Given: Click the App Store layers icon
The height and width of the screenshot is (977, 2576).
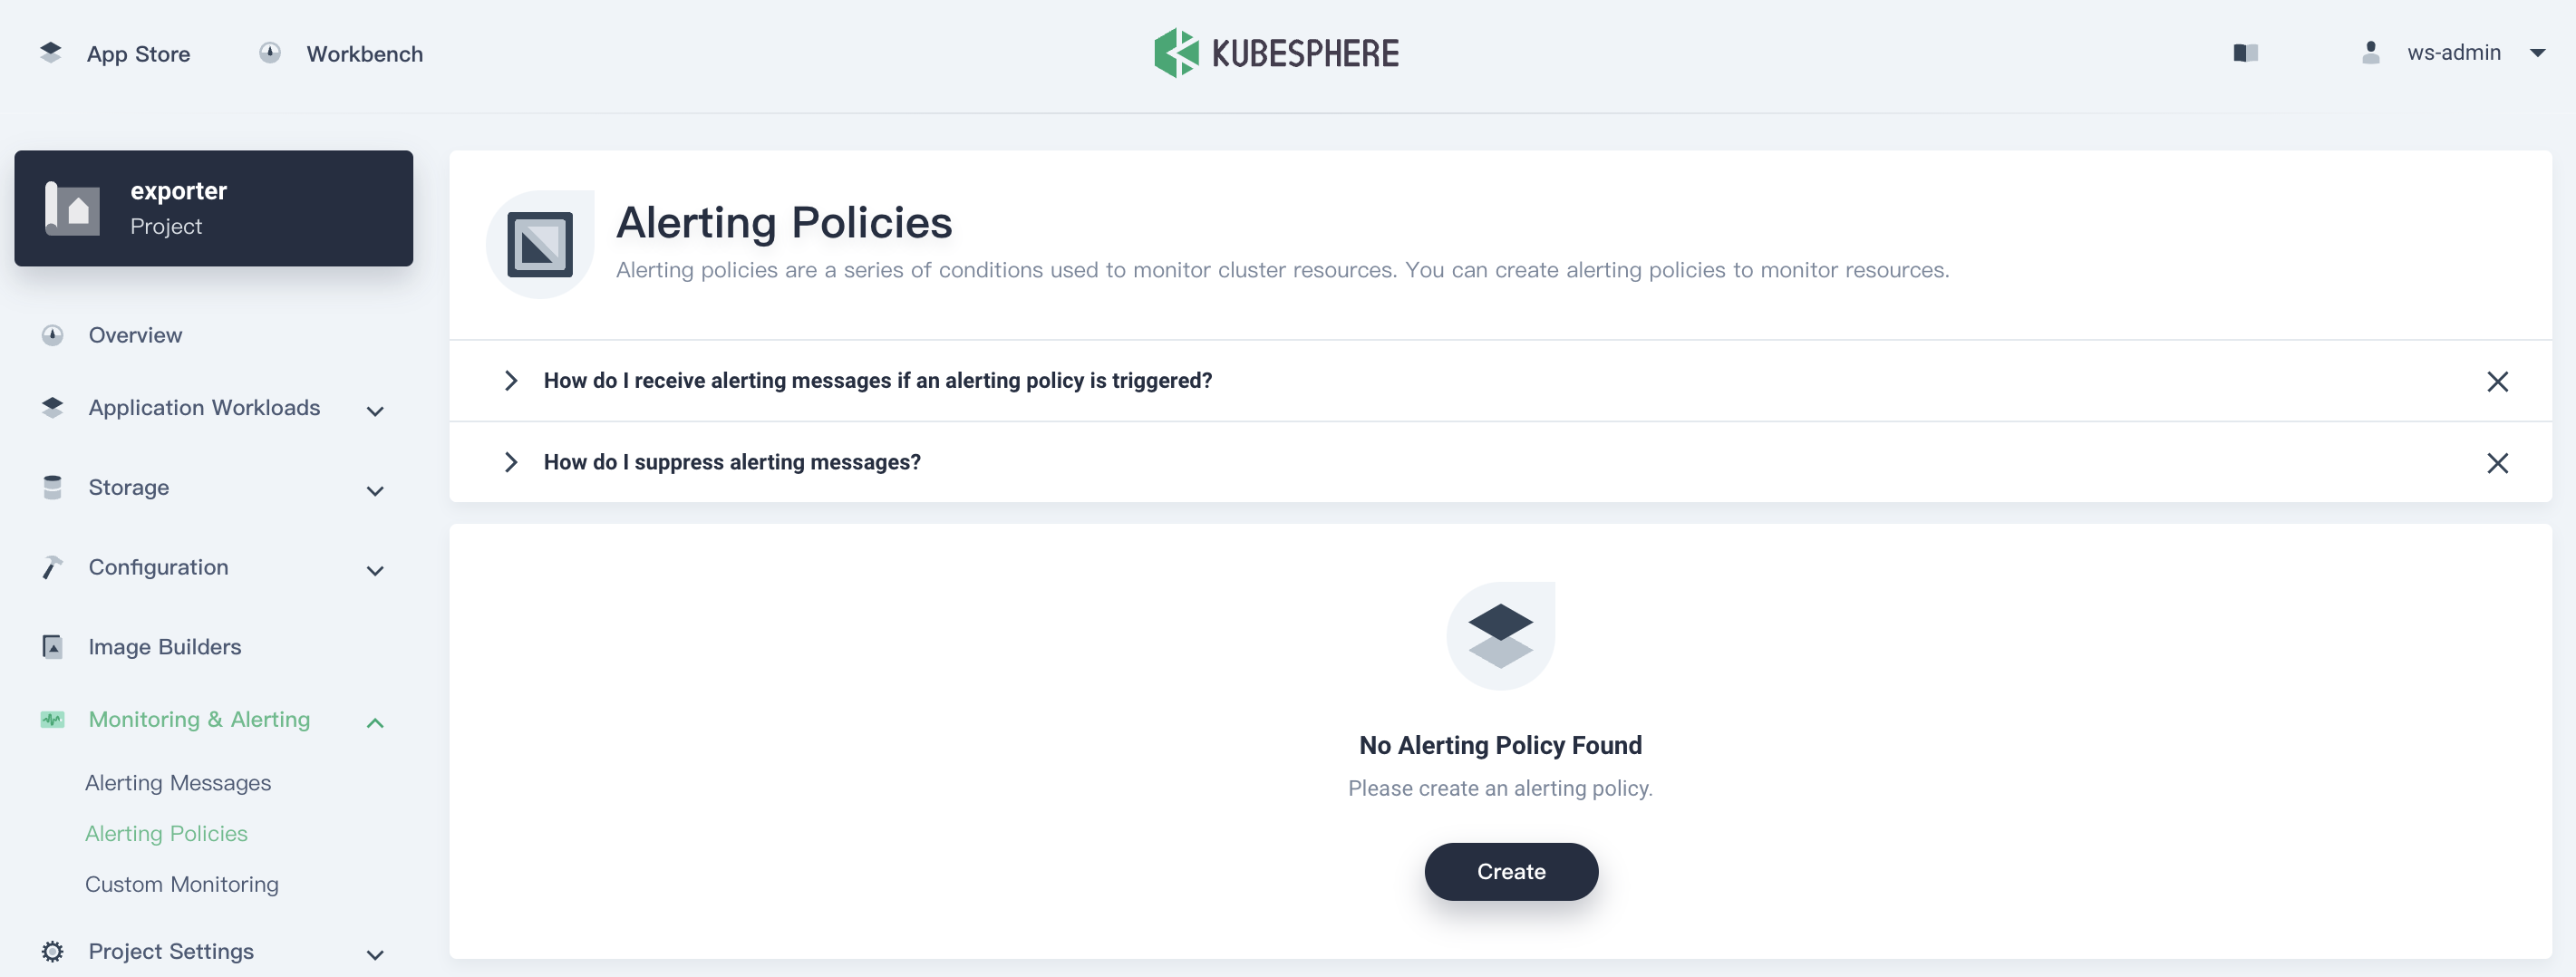Looking at the screenshot, I should click(x=51, y=53).
